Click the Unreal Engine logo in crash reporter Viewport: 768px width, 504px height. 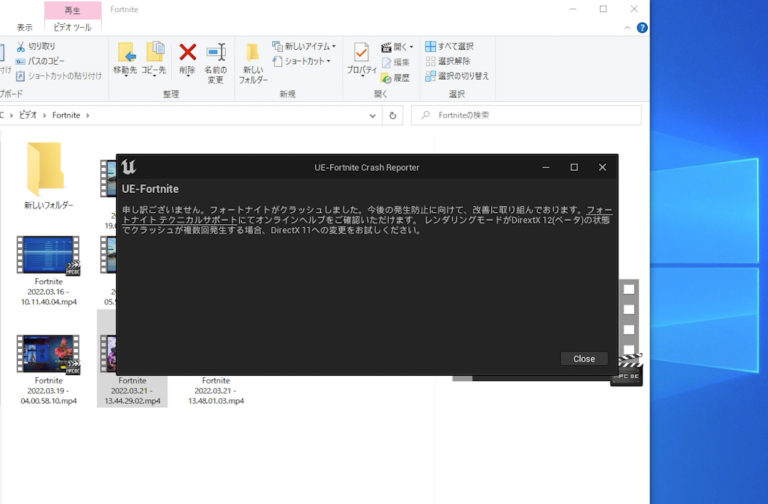tap(129, 167)
